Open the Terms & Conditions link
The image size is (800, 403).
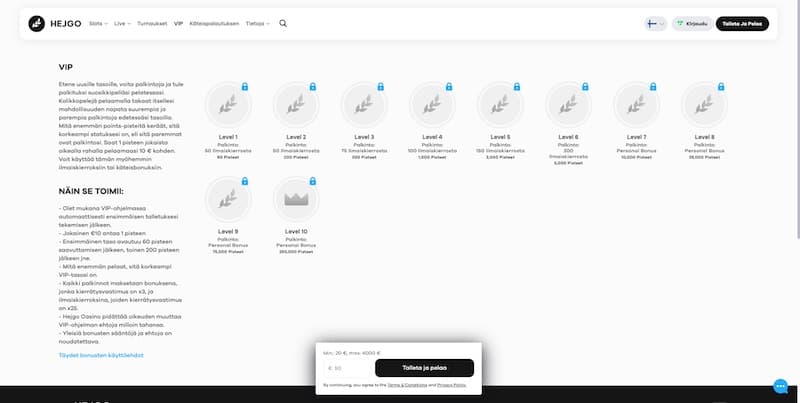click(x=407, y=385)
